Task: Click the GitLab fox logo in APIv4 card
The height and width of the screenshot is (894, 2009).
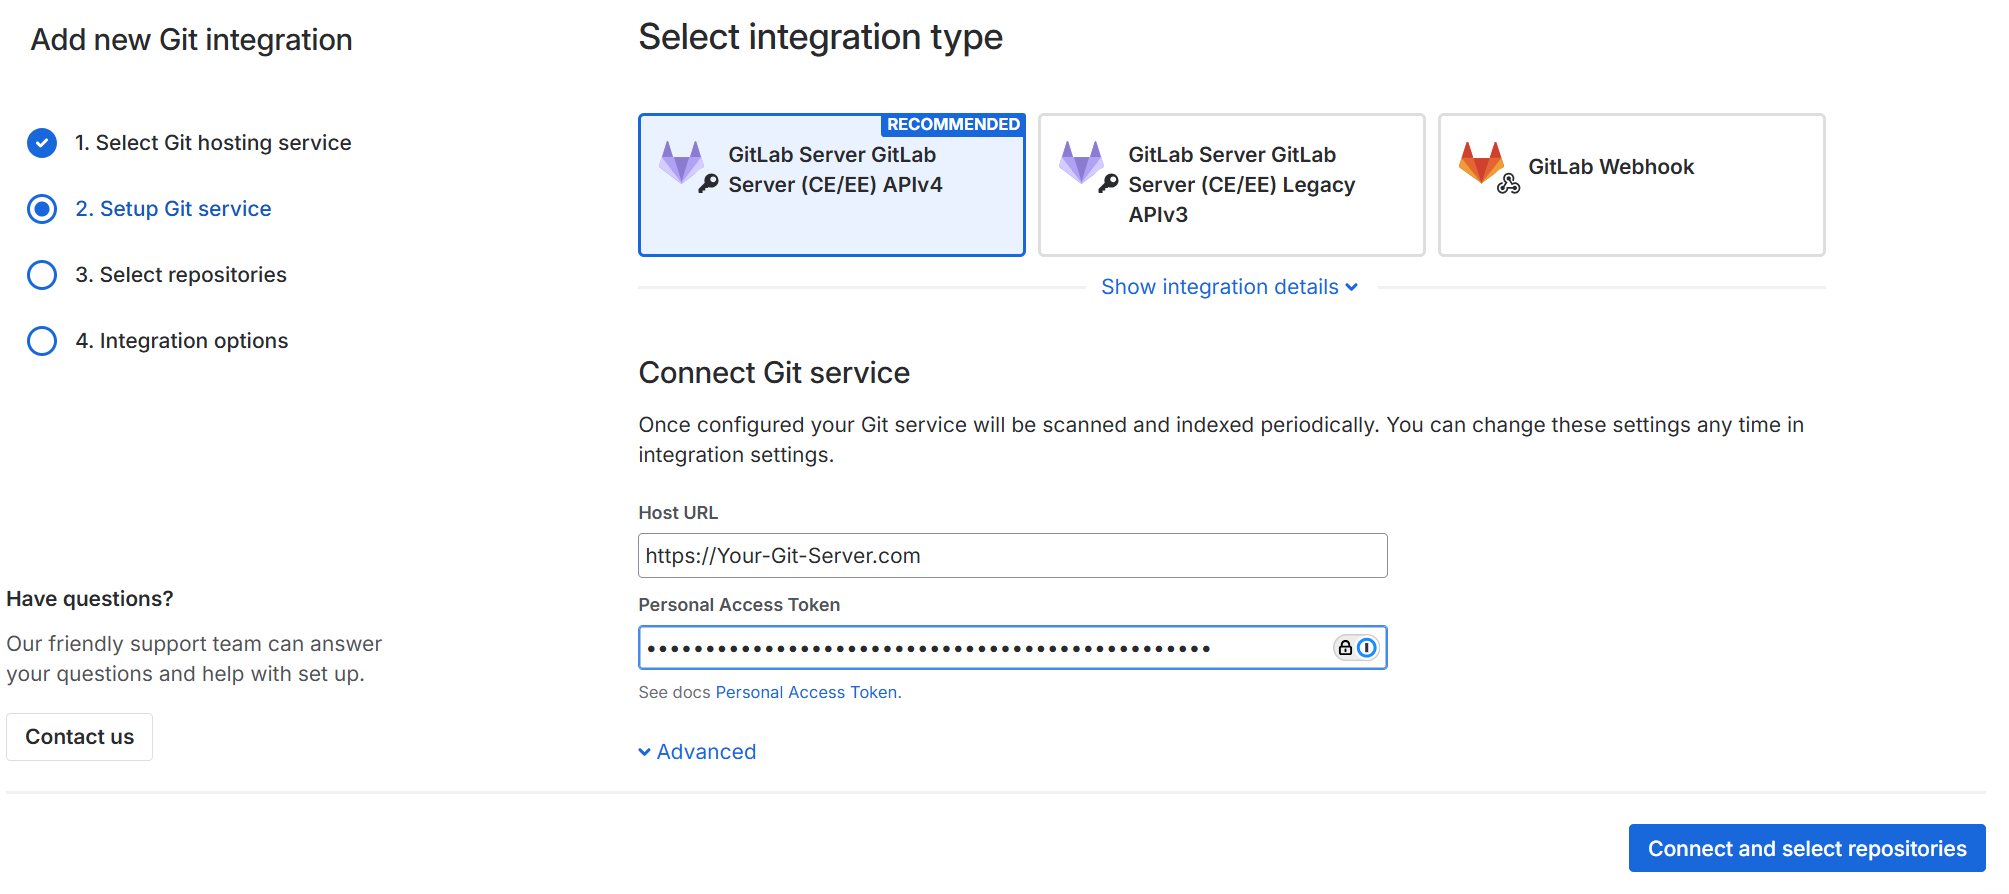Action: tap(681, 160)
